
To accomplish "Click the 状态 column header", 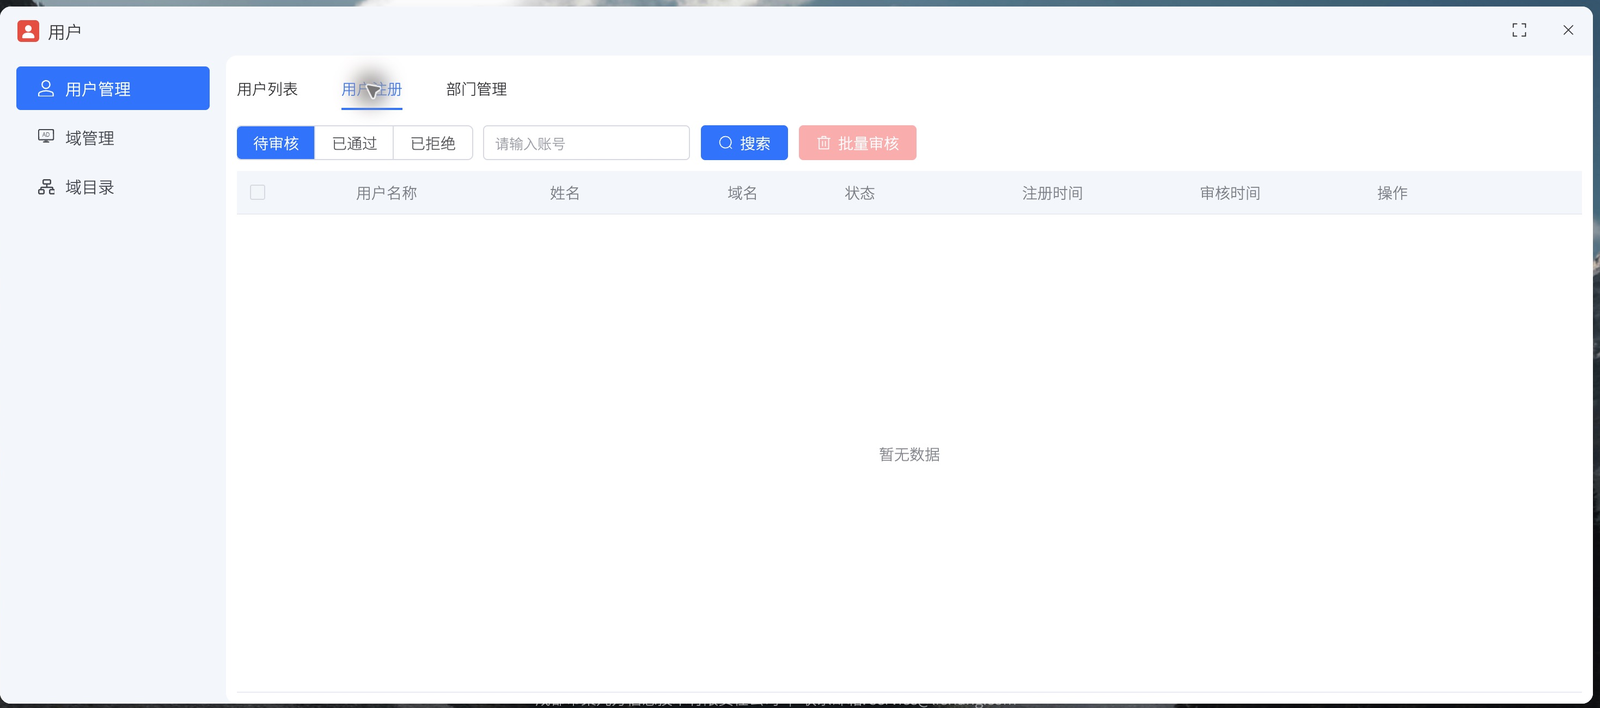I will (860, 193).
